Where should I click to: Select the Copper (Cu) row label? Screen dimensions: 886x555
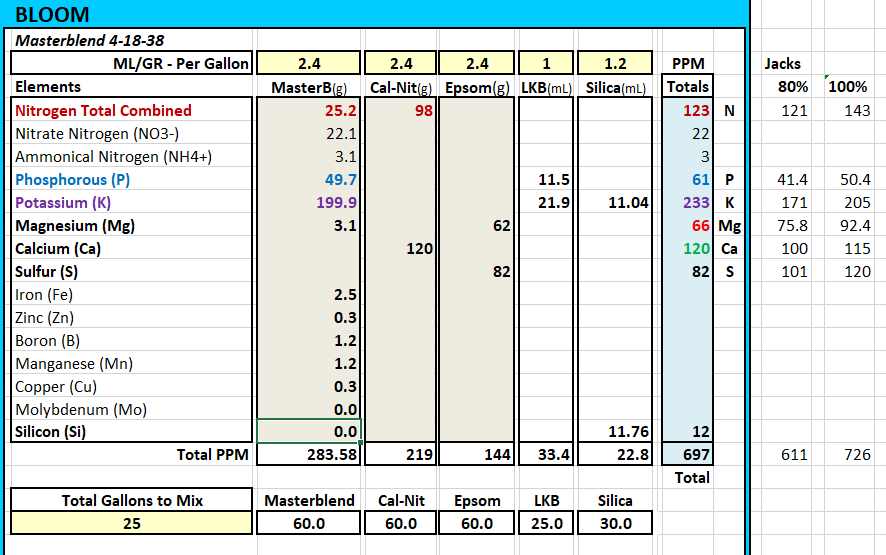pos(55,387)
